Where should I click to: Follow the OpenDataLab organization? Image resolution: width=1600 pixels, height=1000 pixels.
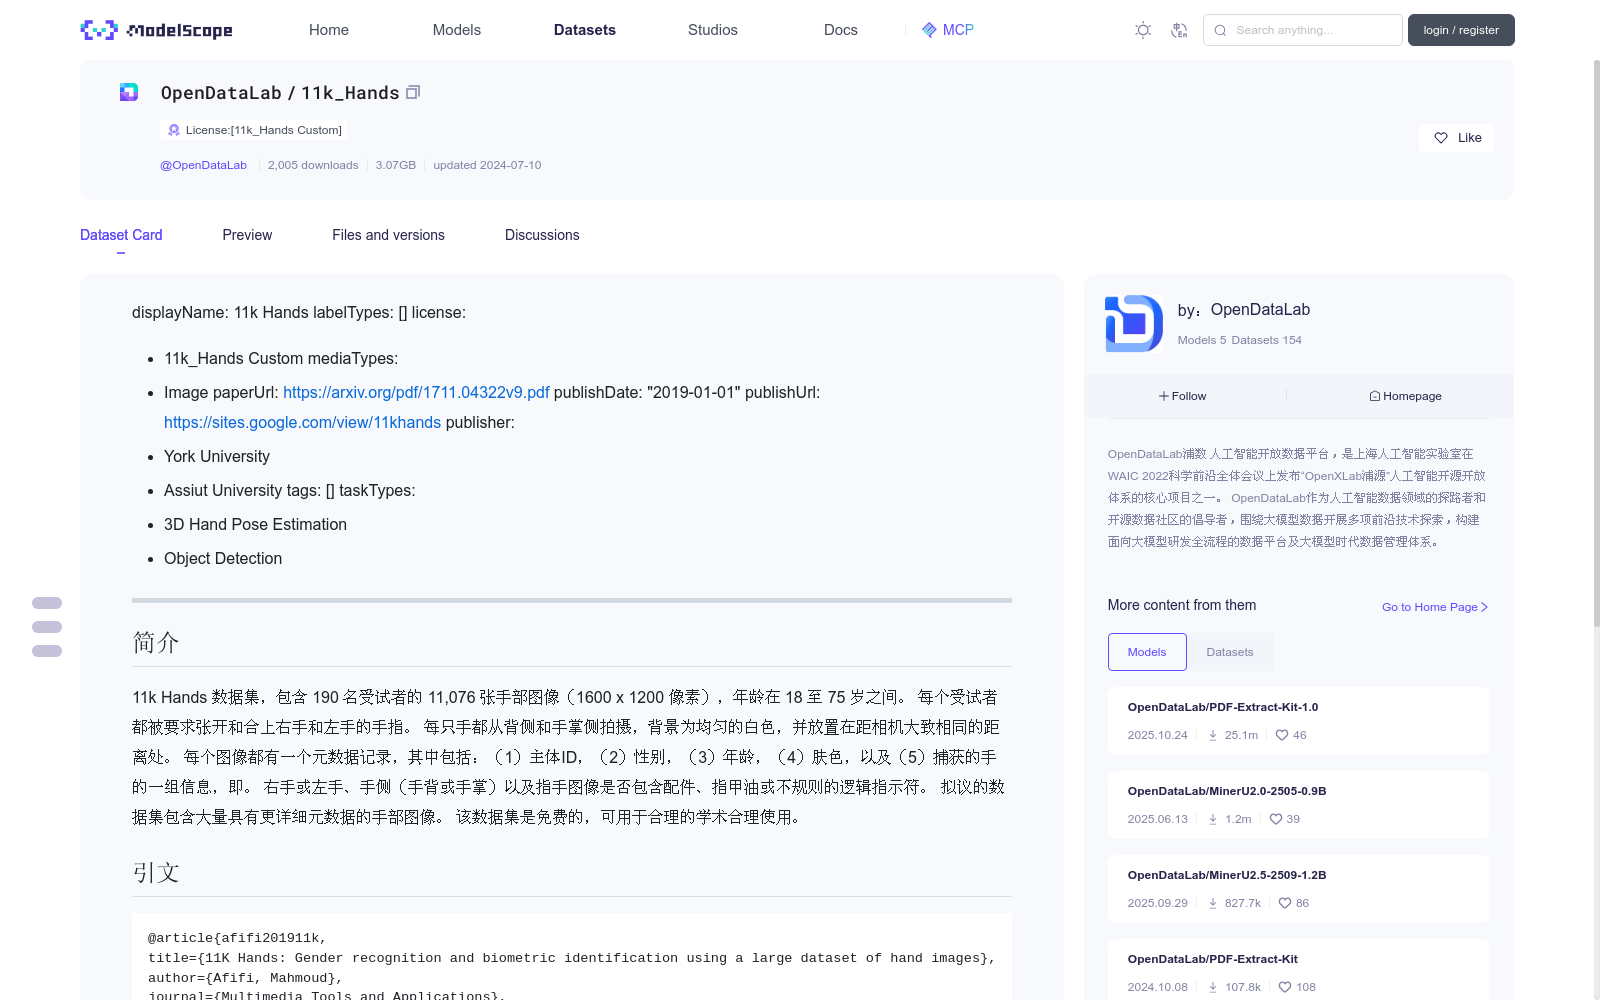[1183, 396]
